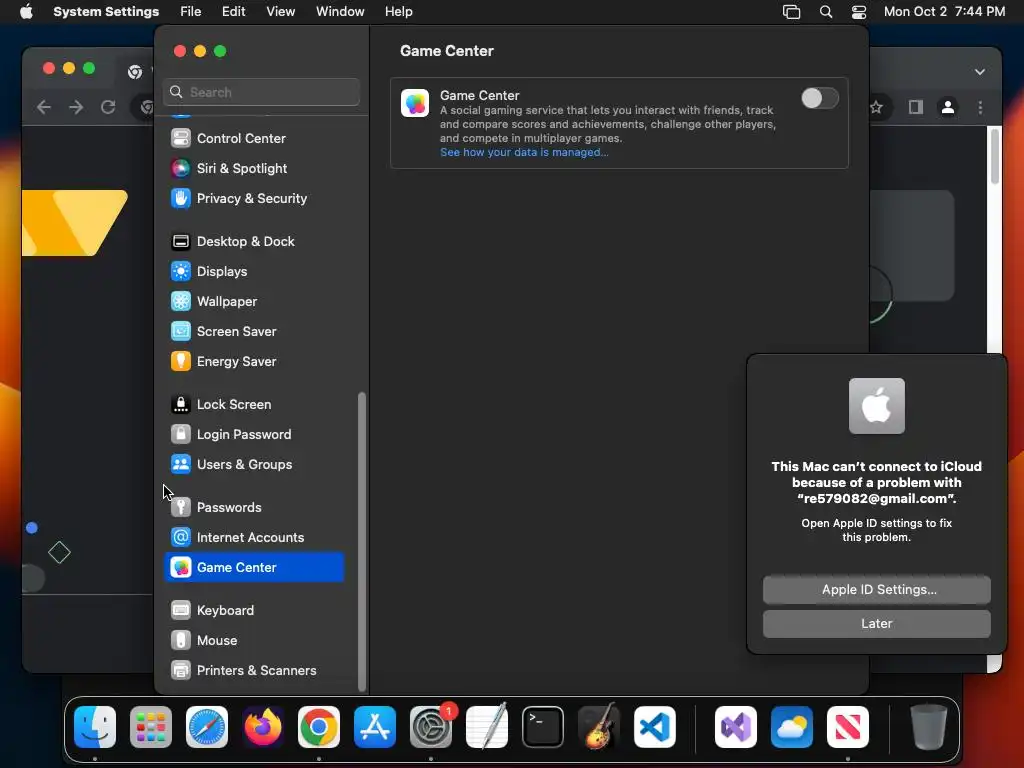Screen dimensions: 1024x768
Task: Open Chrome profile avatar menu
Action: 948,107
